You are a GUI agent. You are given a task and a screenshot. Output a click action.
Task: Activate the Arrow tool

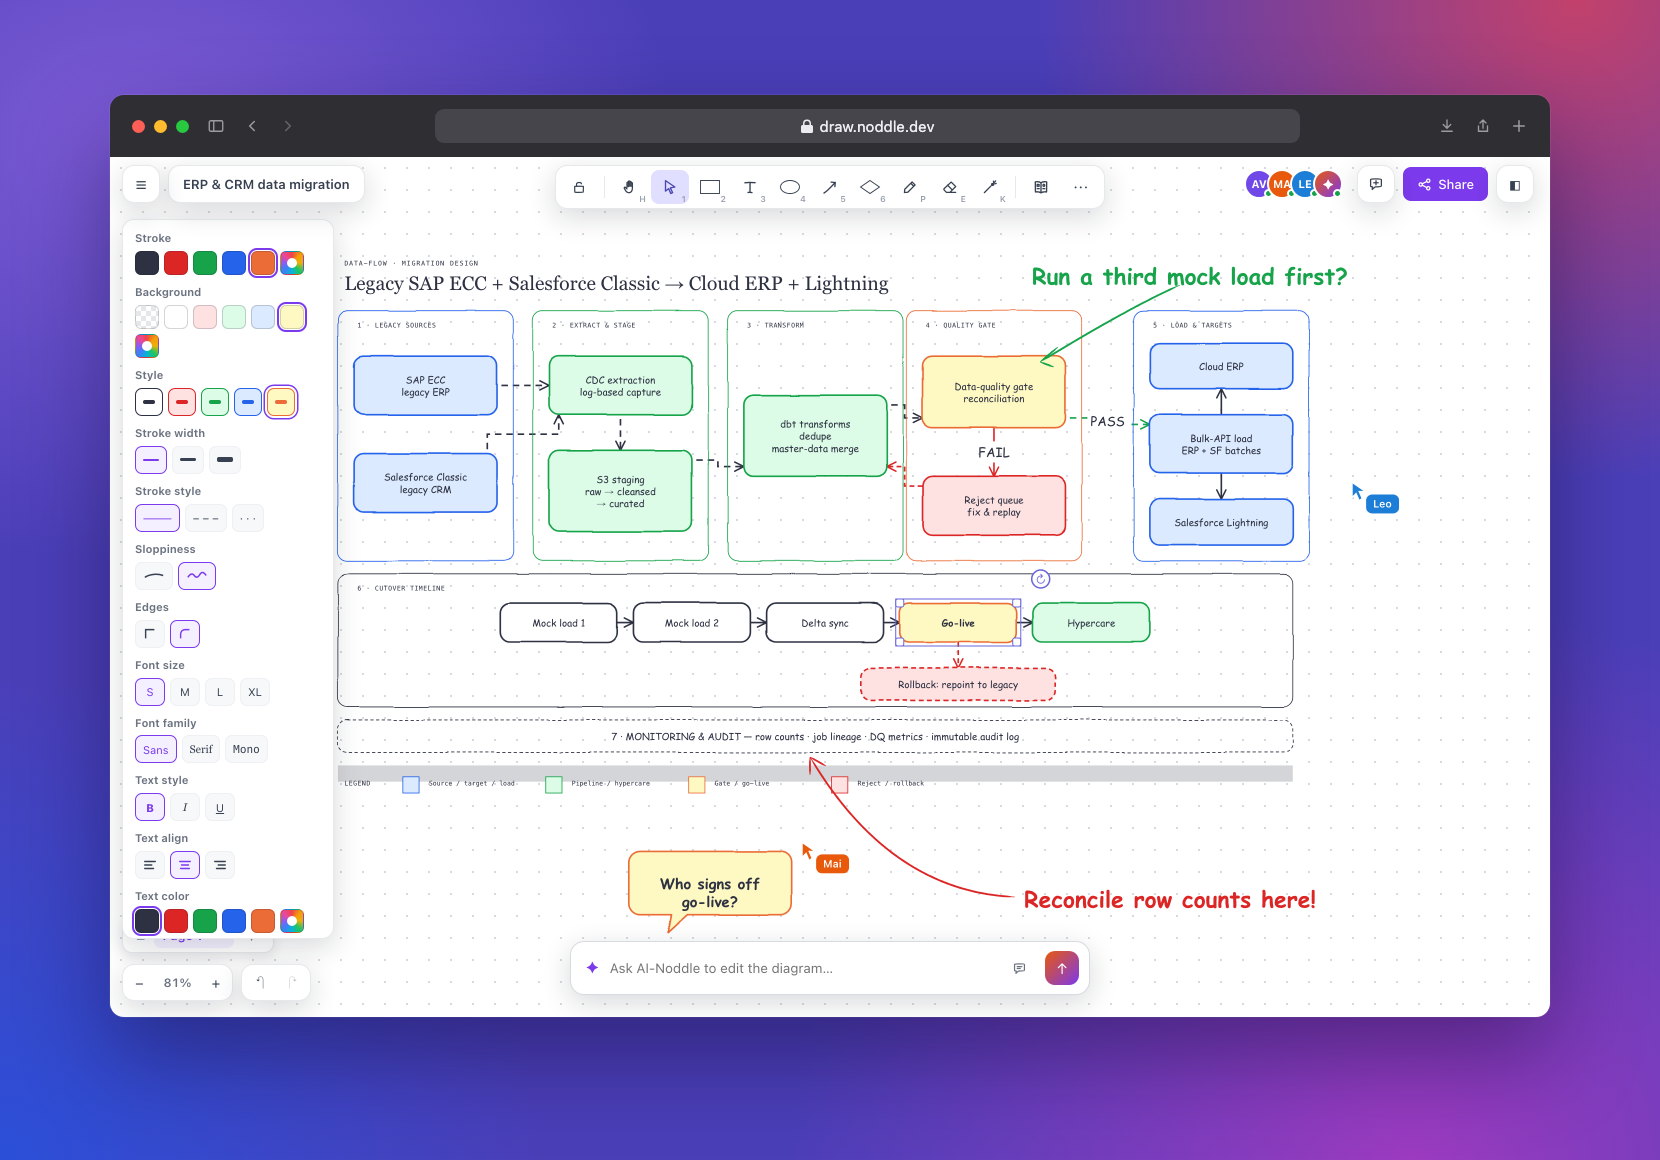[x=830, y=187]
